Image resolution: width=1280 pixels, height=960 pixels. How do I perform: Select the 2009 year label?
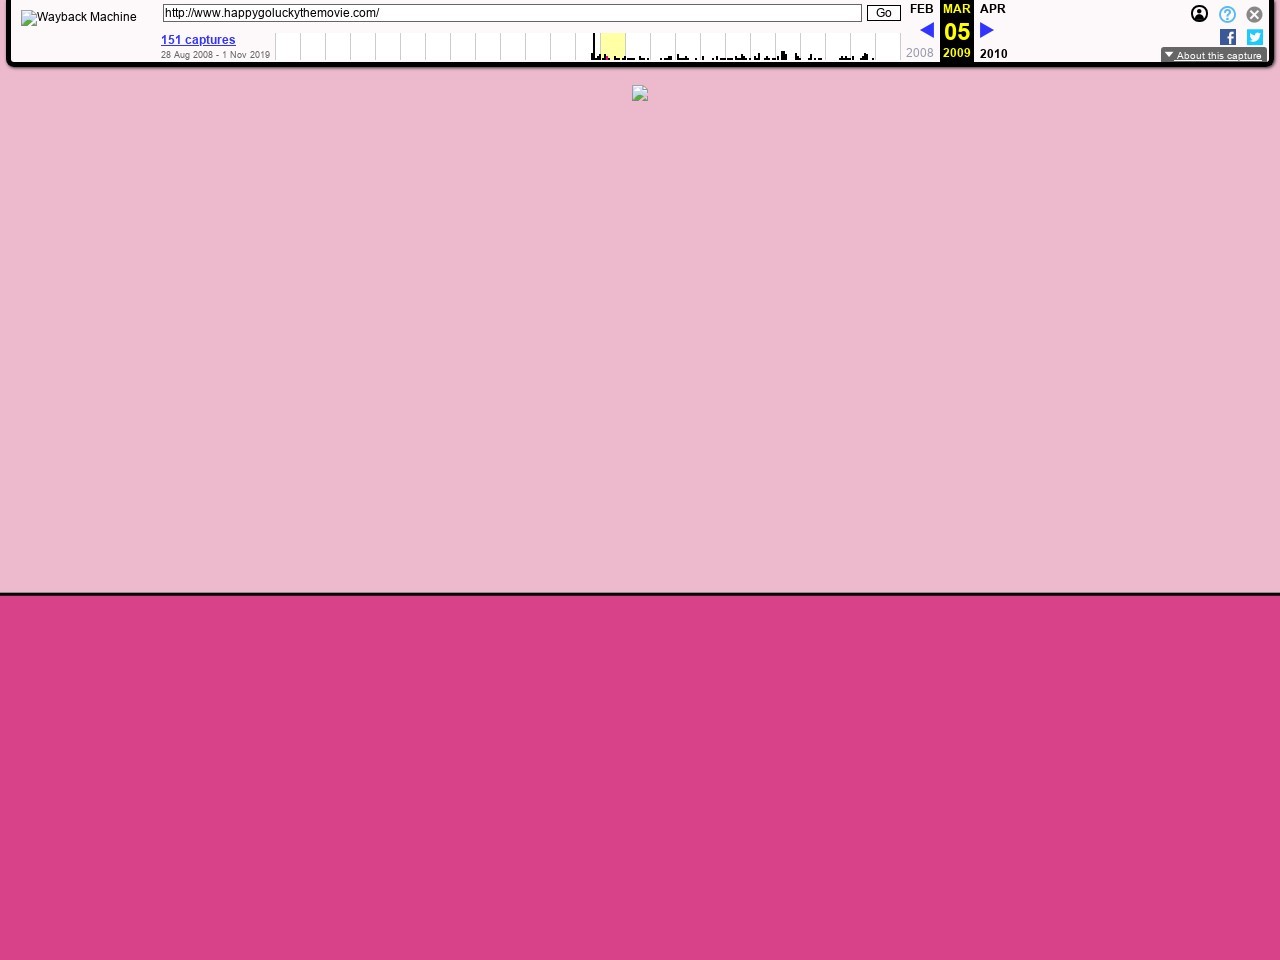(x=956, y=53)
